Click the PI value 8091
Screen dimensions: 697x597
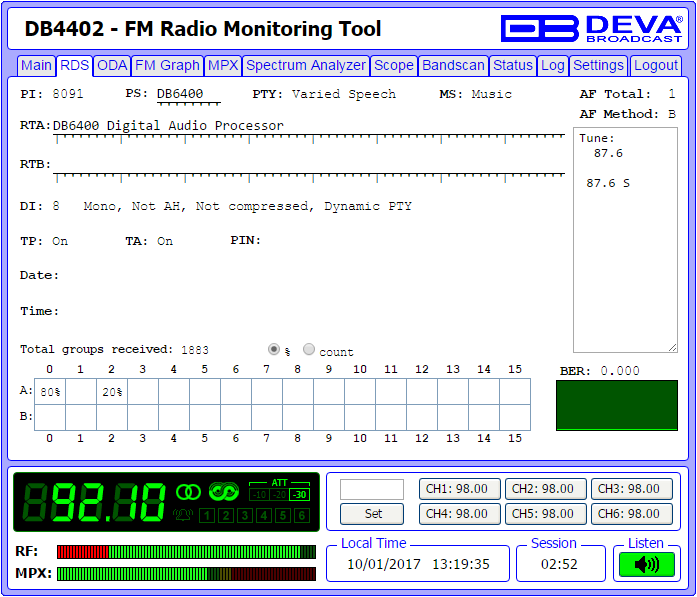click(x=68, y=94)
